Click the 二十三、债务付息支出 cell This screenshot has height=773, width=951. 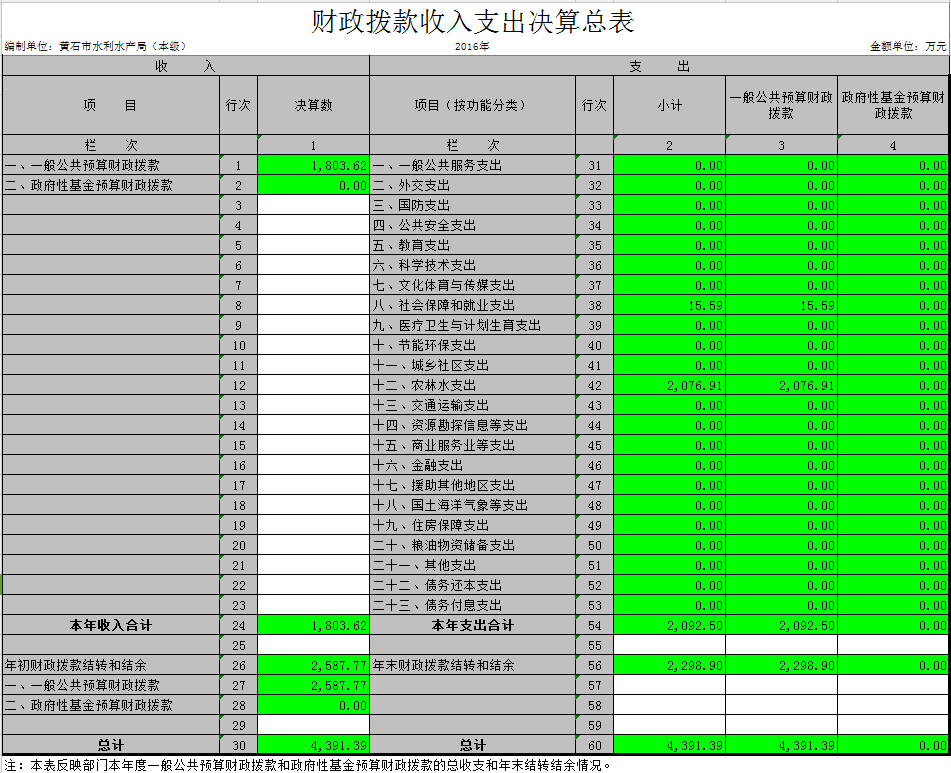point(472,606)
